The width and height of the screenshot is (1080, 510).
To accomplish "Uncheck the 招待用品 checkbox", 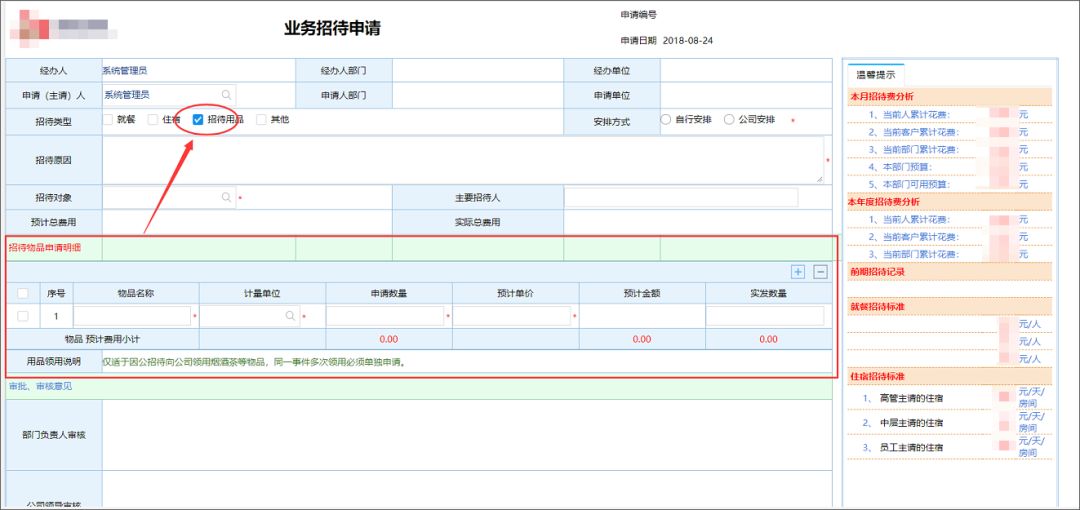I will pos(198,119).
